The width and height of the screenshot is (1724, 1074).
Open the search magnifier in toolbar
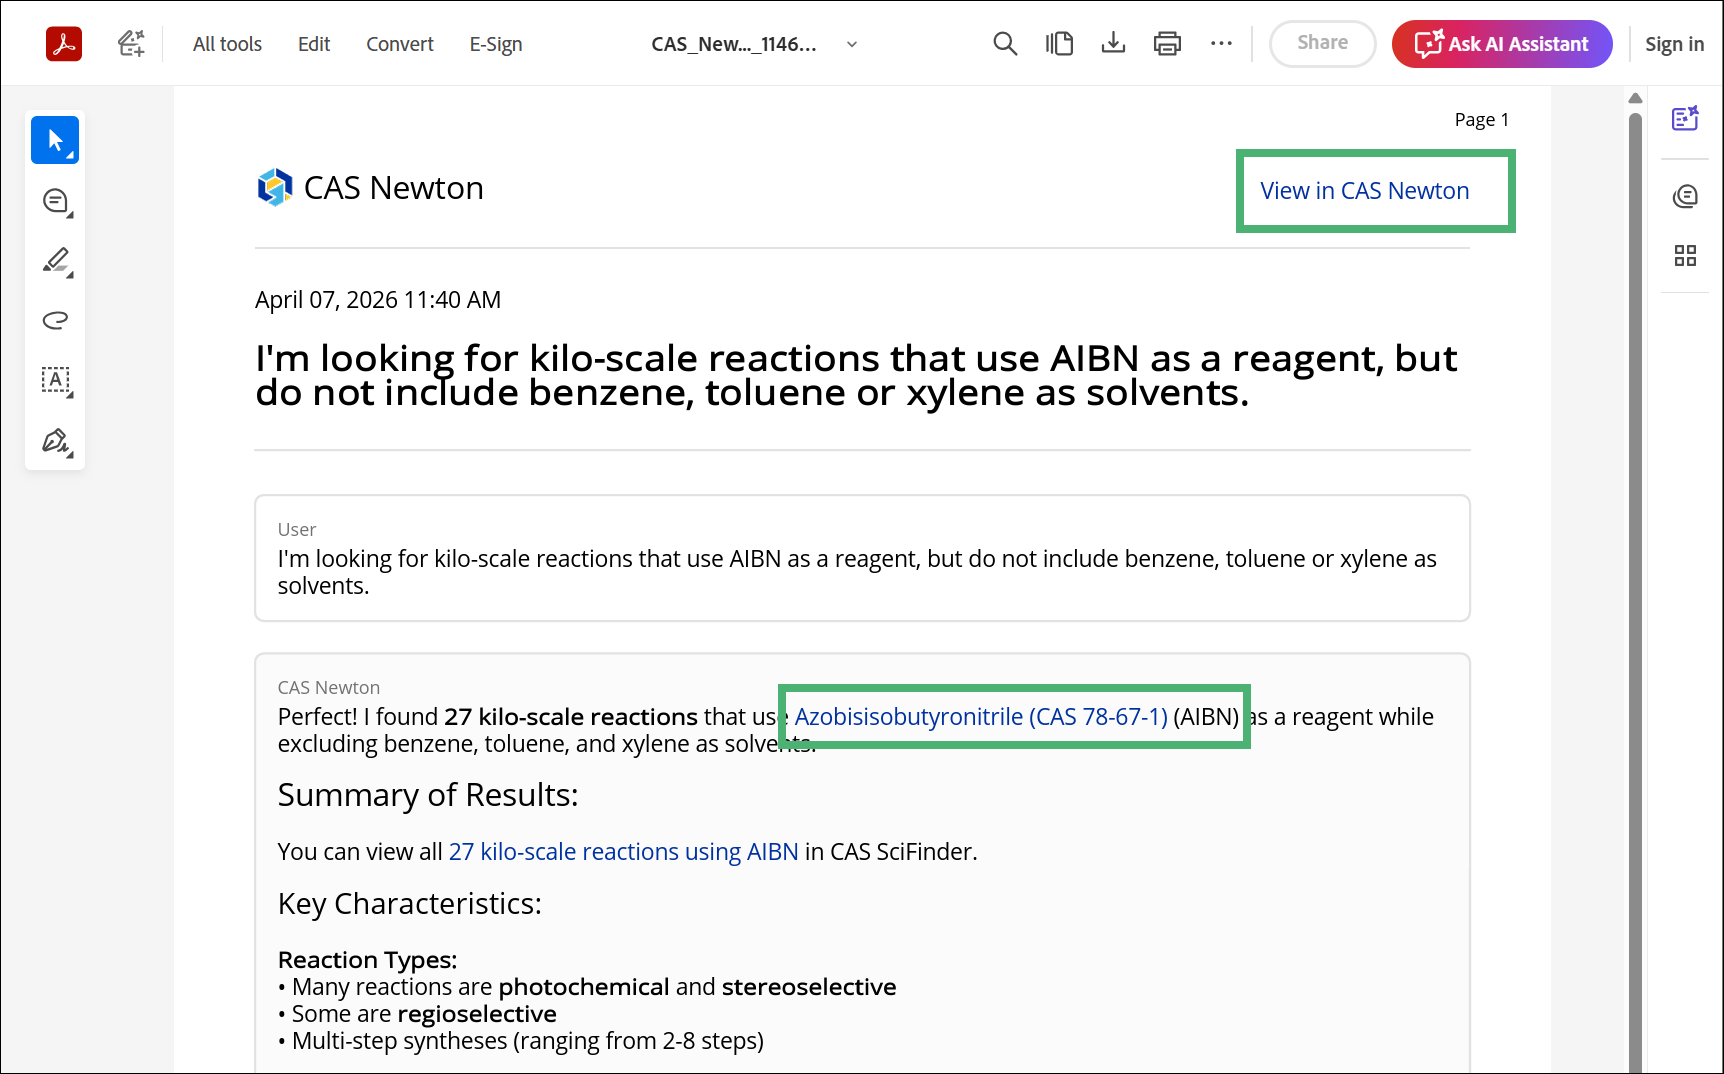pos(1005,43)
